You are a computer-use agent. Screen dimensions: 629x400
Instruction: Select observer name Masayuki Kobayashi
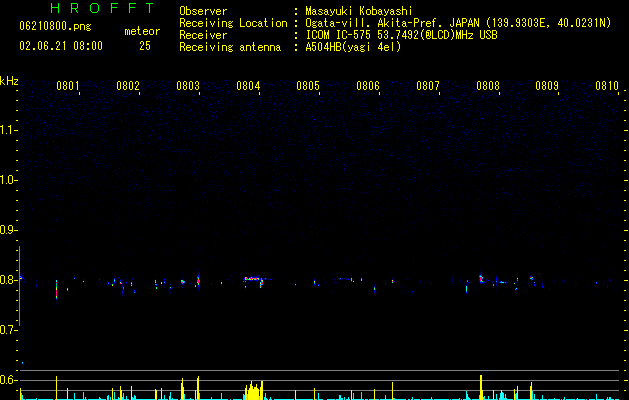tap(359, 11)
